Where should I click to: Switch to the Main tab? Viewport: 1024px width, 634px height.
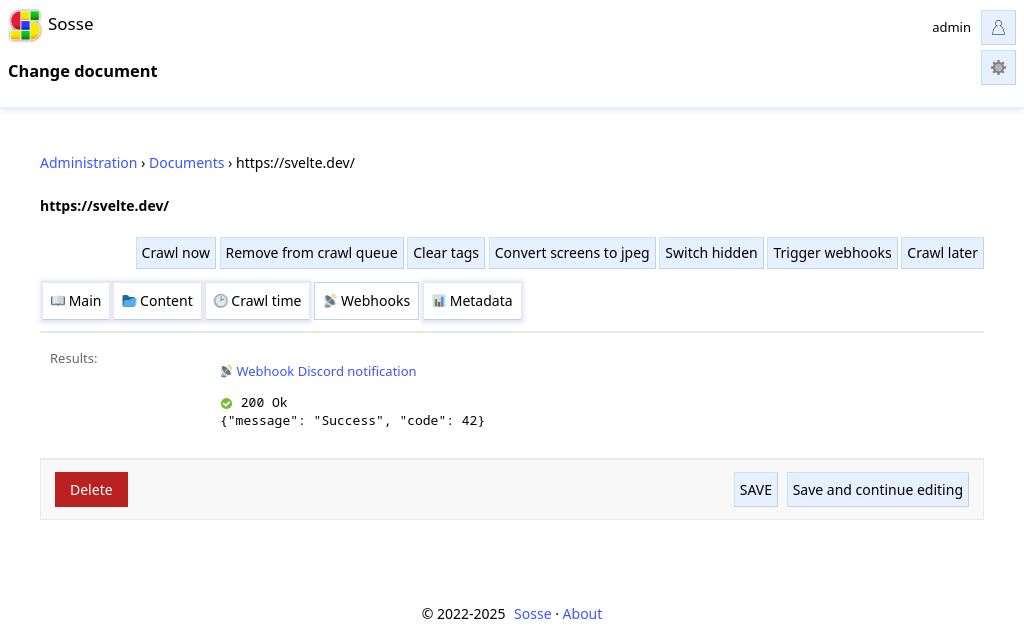[76, 301]
